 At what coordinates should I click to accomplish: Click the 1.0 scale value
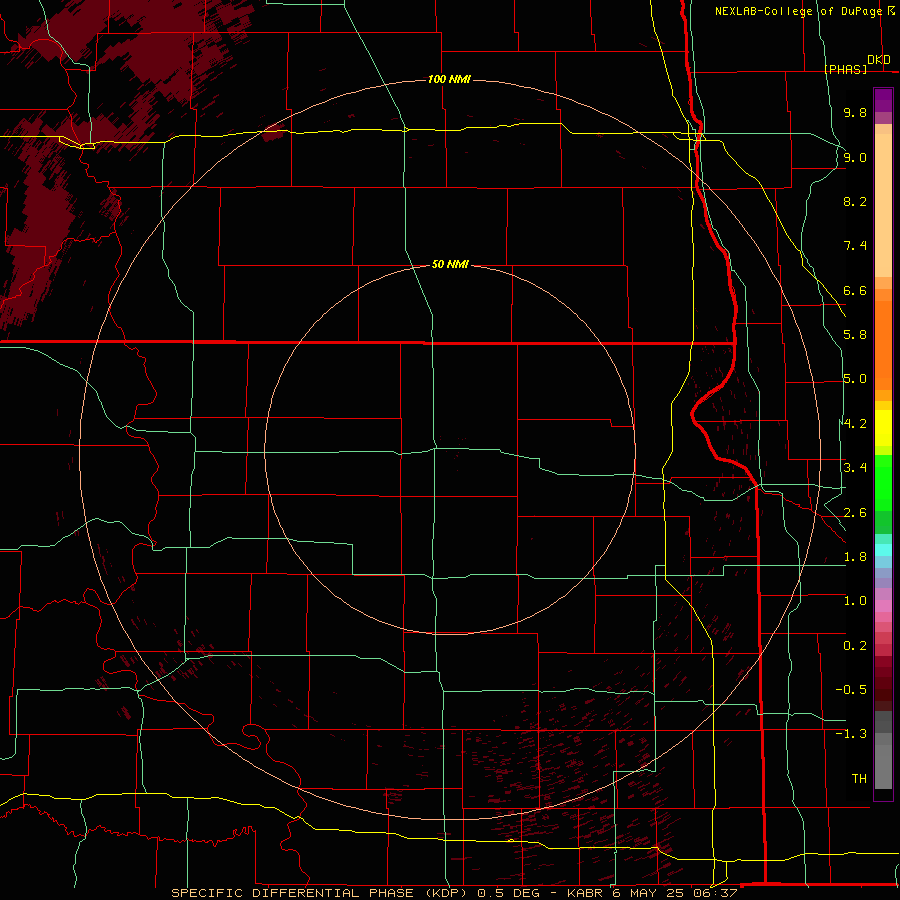click(x=855, y=601)
